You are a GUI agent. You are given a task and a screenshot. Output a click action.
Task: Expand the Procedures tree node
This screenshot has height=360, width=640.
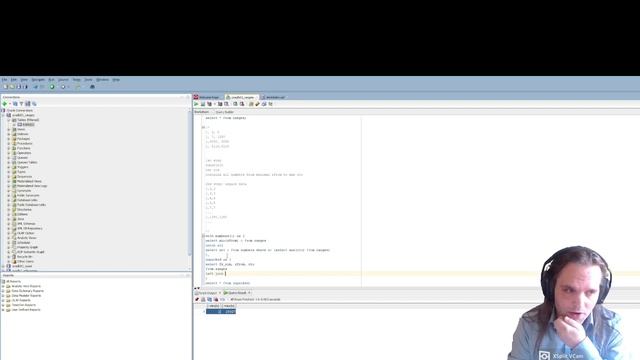[x=9, y=144]
